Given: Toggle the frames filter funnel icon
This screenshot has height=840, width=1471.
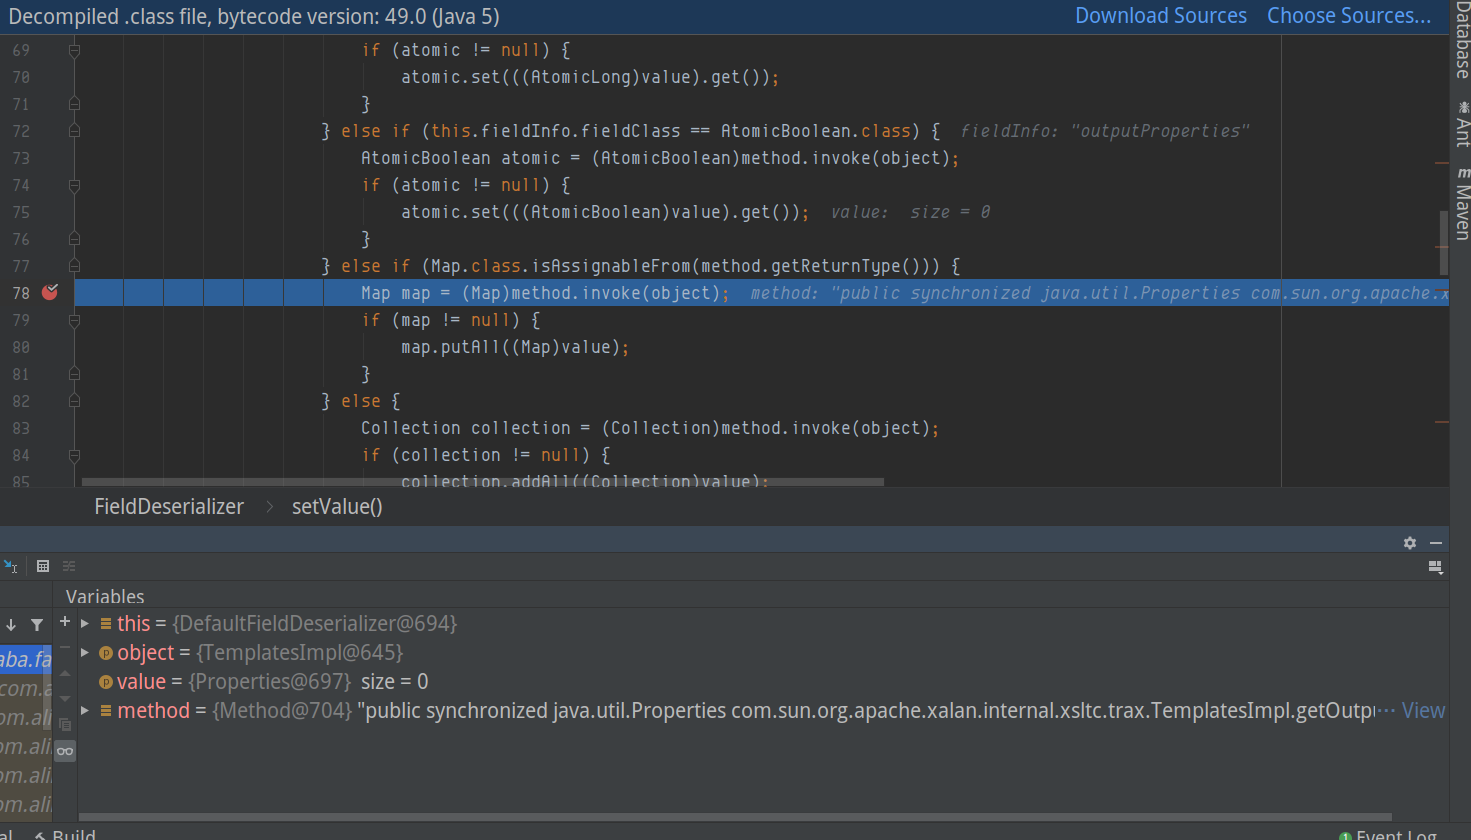Looking at the screenshot, I should pos(37,625).
